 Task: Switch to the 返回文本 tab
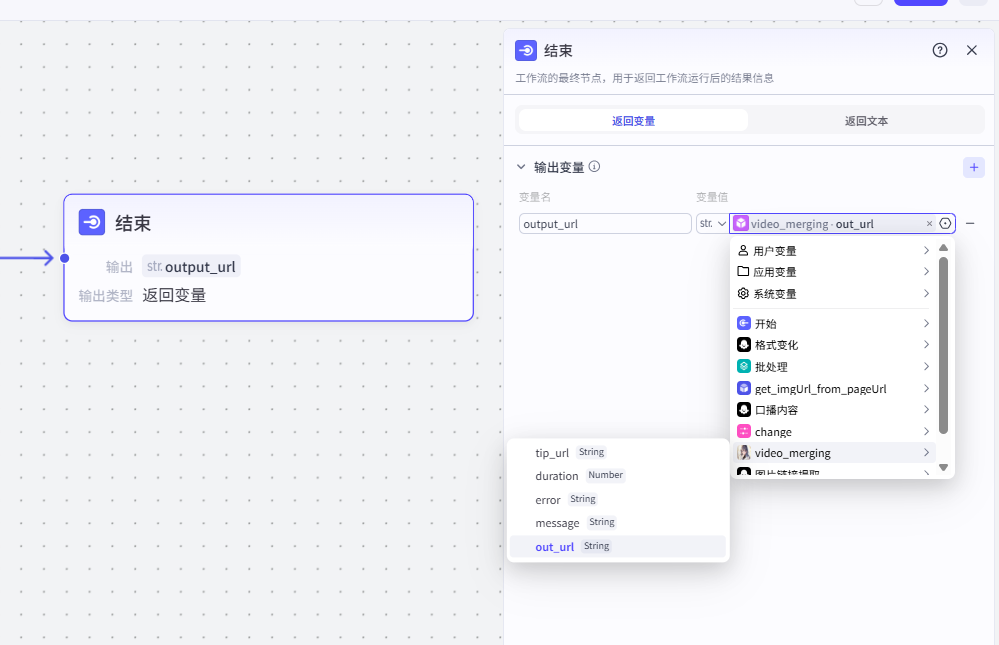(x=866, y=121)
